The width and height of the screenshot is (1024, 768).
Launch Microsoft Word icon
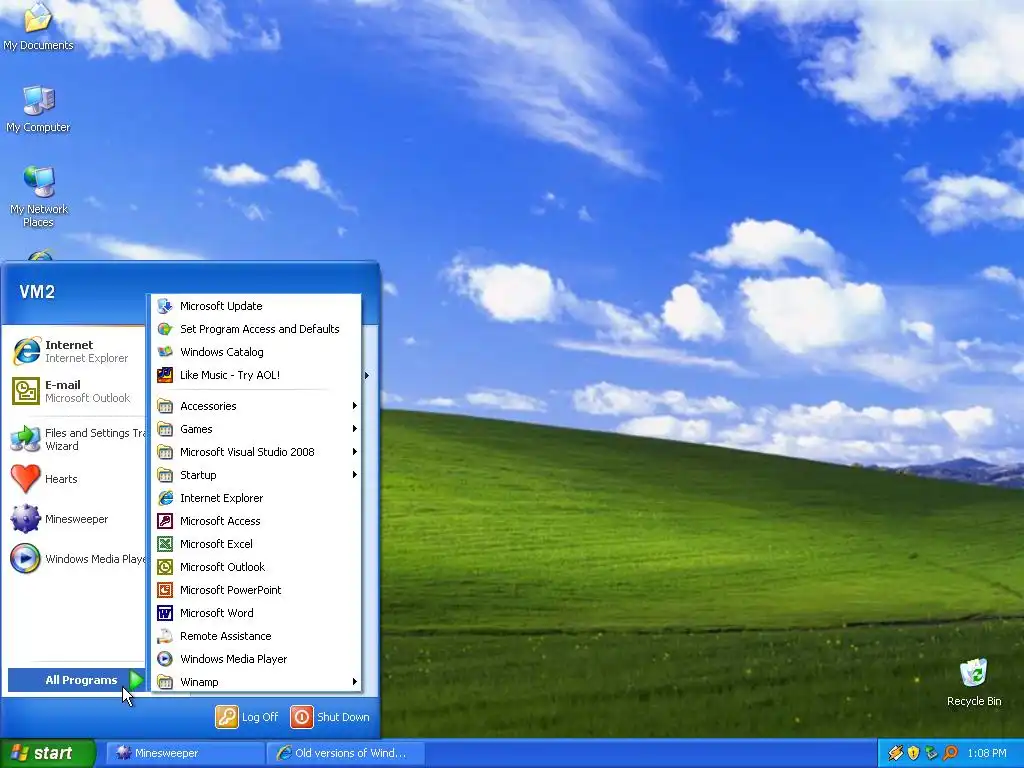165,613
